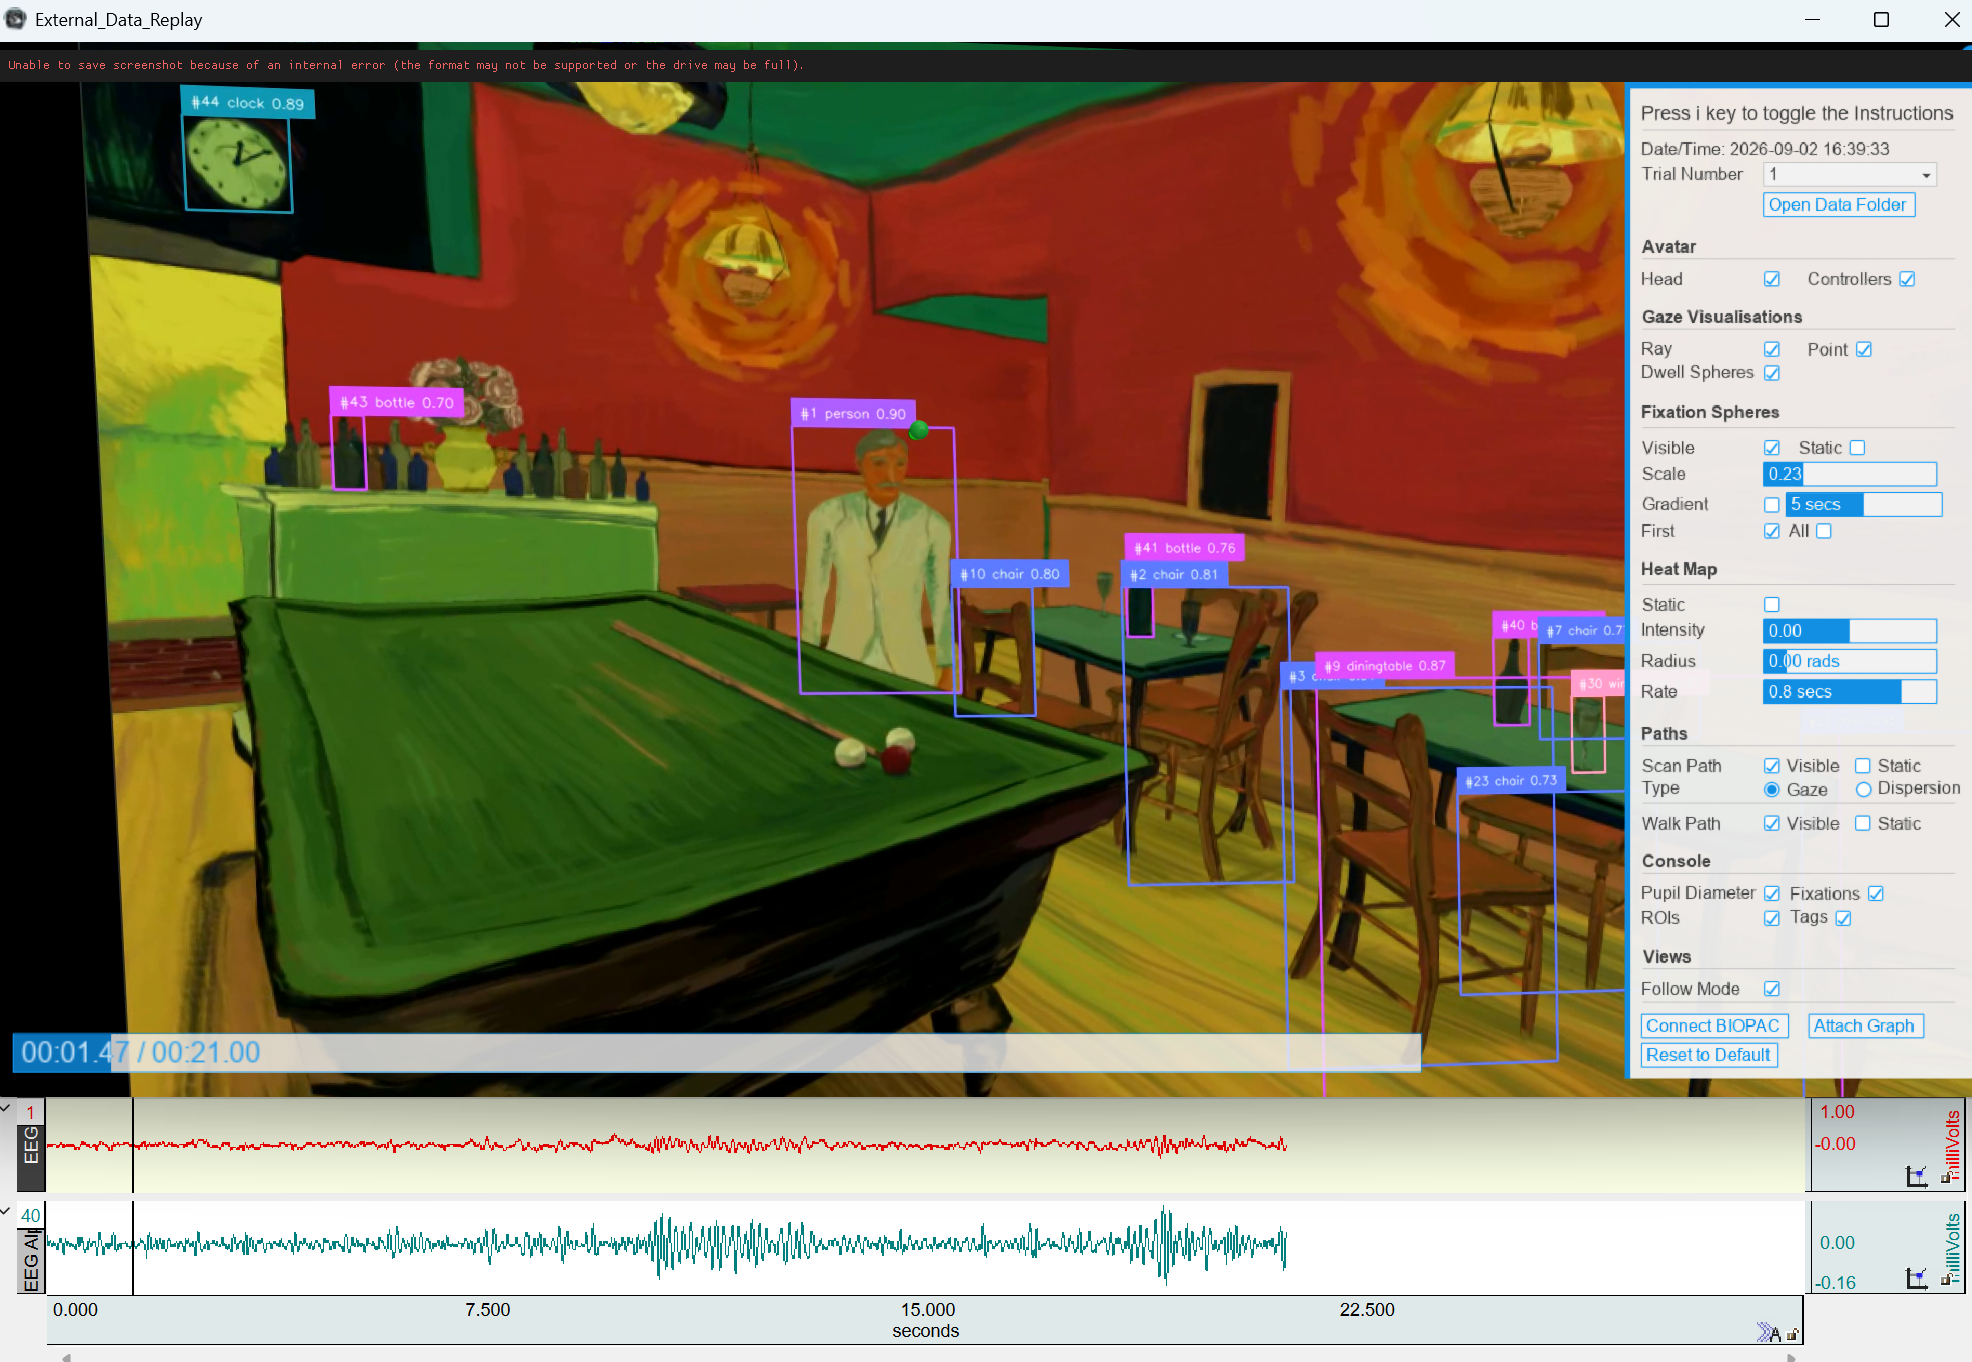The image size is (1972, 1362).
Task: Open the Trial Number dropdown
Action: tap(1849, 174)
